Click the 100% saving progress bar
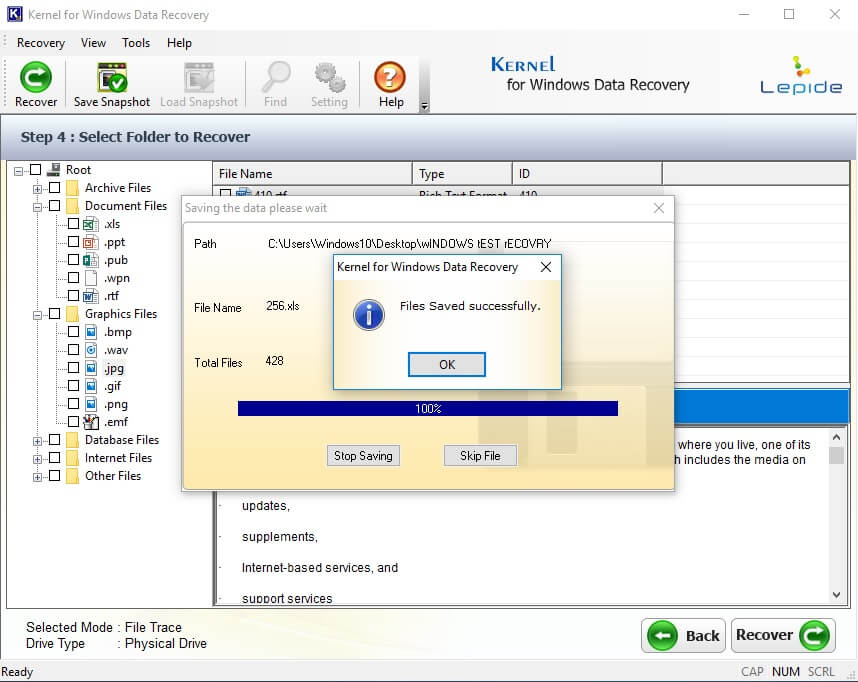858x682 pixels. pos(428,408)
